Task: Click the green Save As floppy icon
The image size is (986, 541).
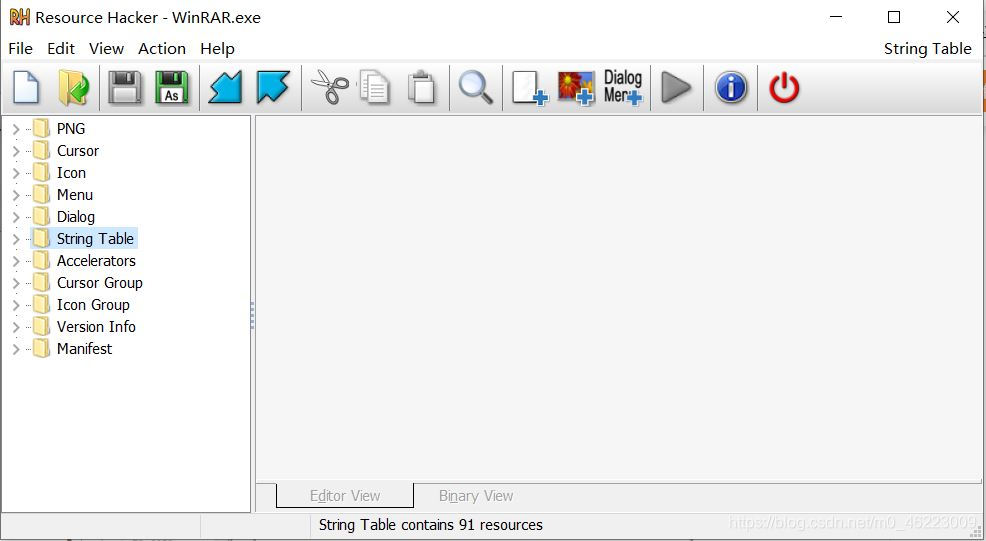Action: click(x=172, y=87)
